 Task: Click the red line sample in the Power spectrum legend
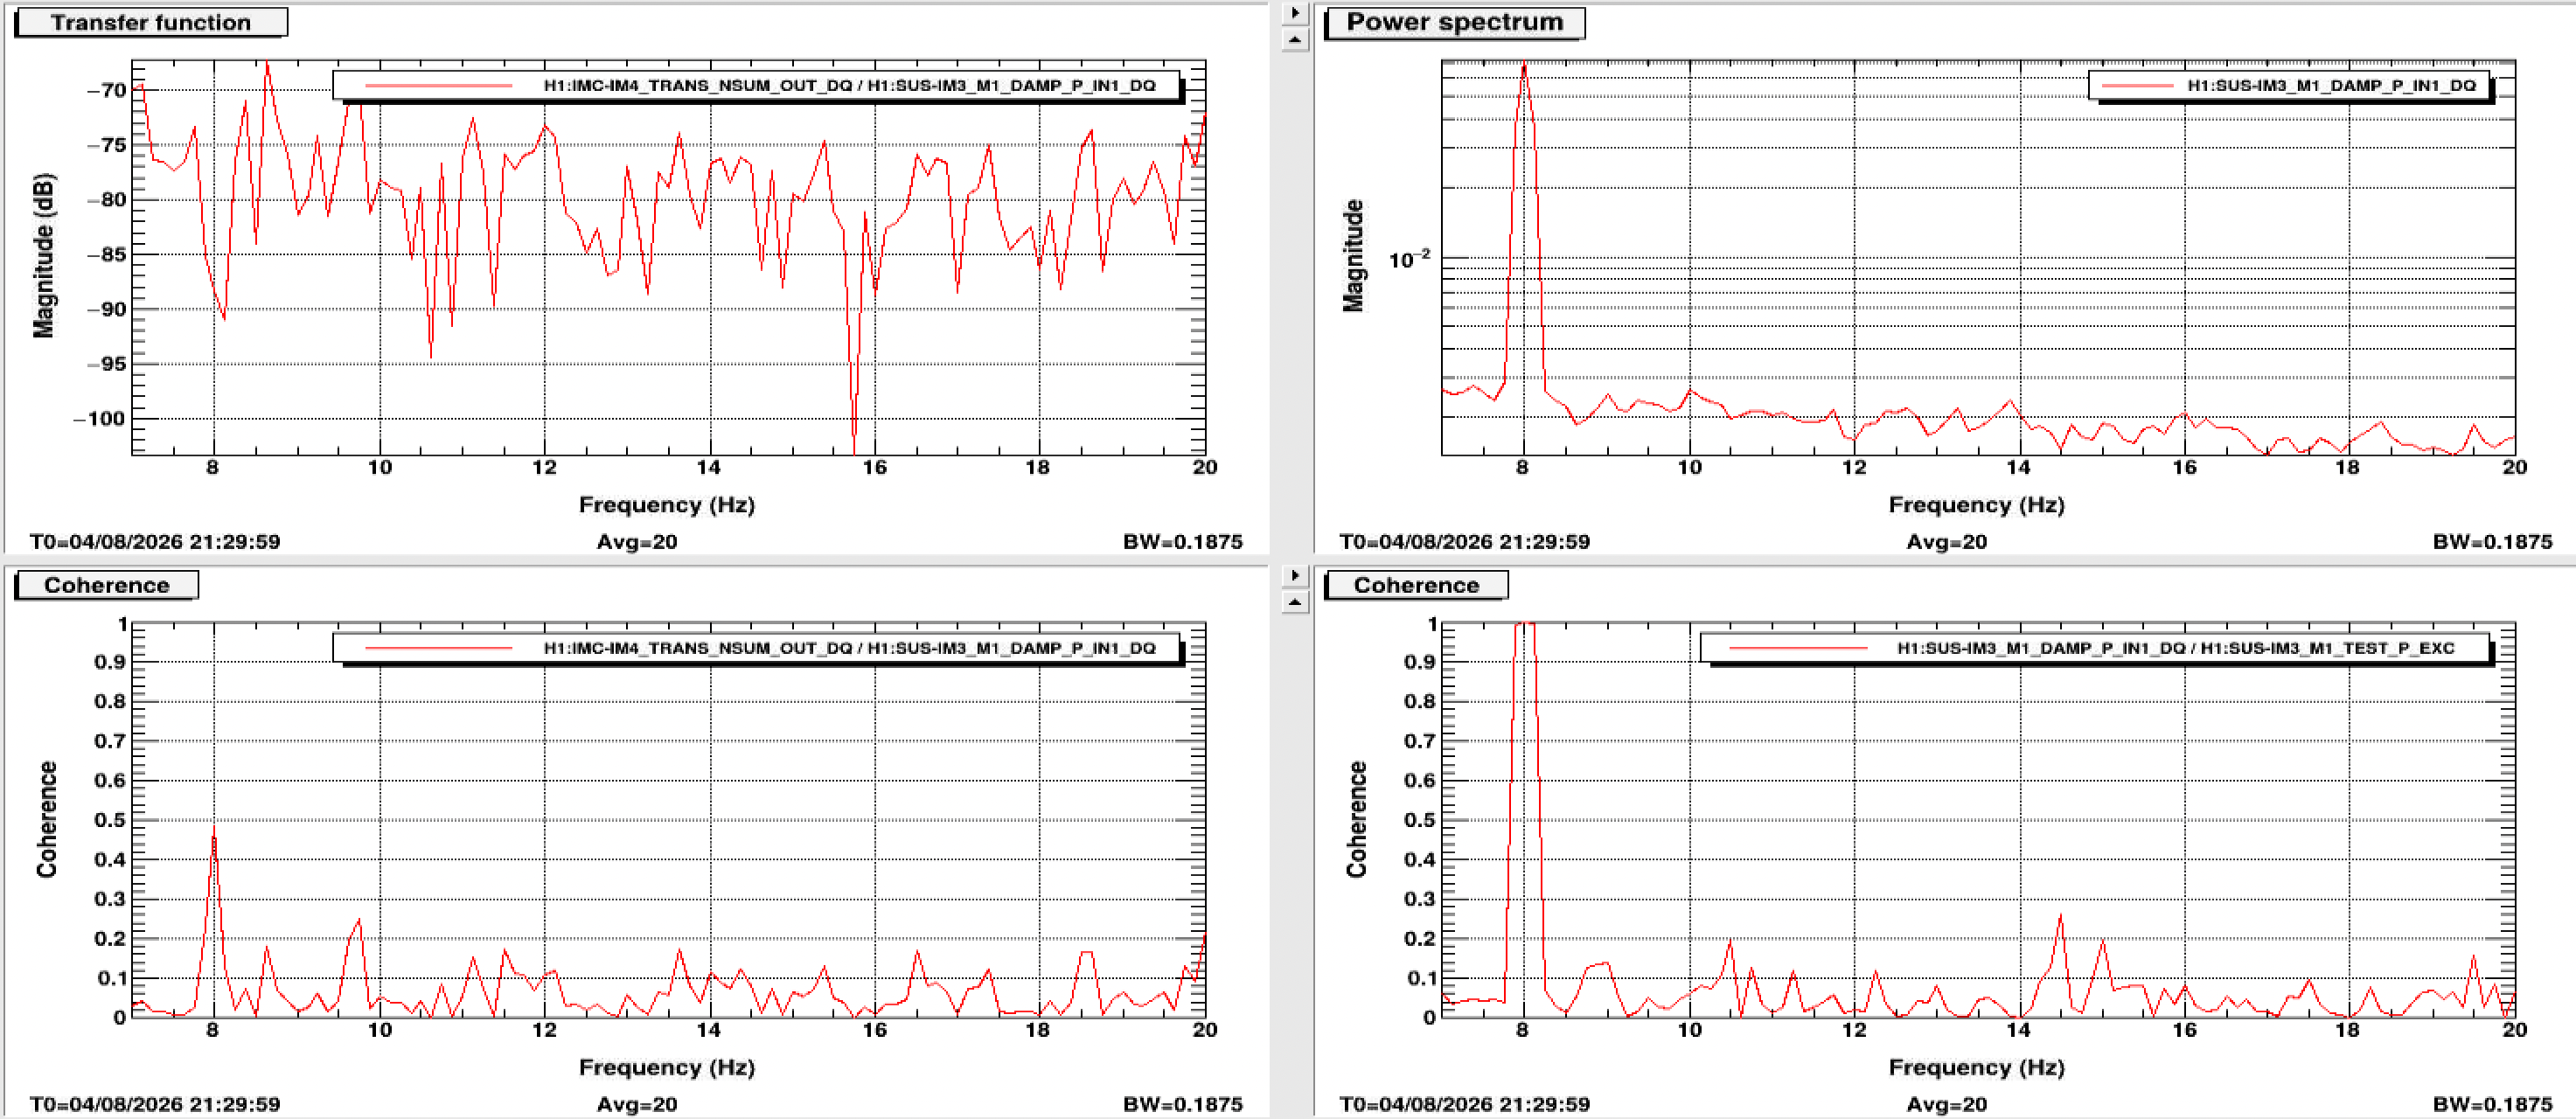tap(2137, 86)
